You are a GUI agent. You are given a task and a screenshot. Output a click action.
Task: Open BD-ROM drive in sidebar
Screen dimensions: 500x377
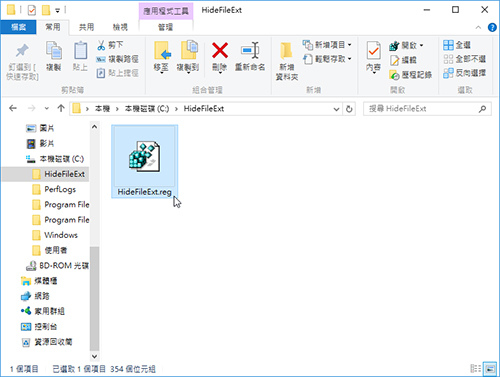tap(57, 266)
